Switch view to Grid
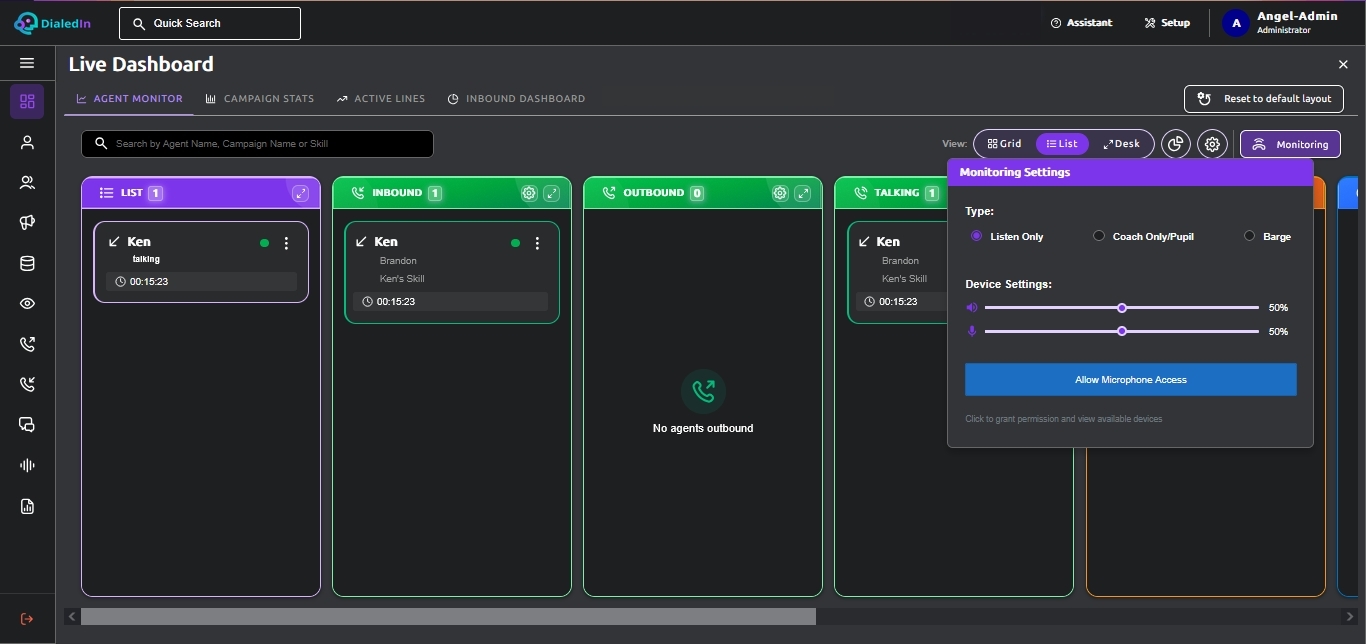The height and width of the screenshot is (644, 1366). 1005,144
